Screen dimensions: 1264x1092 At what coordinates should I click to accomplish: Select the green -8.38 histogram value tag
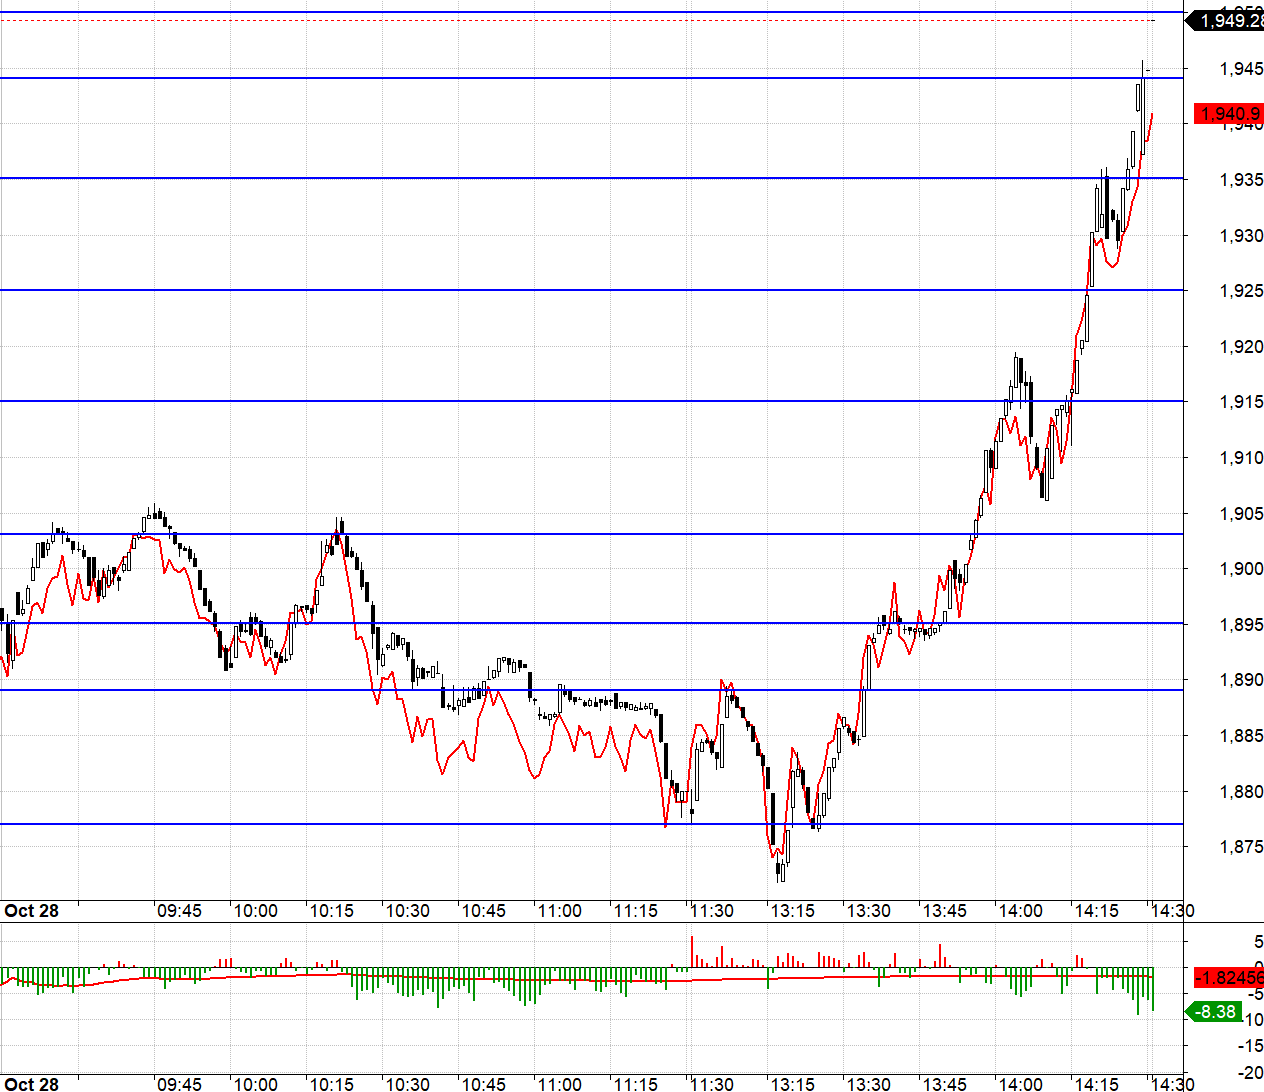click(x=1217, y=1012)
